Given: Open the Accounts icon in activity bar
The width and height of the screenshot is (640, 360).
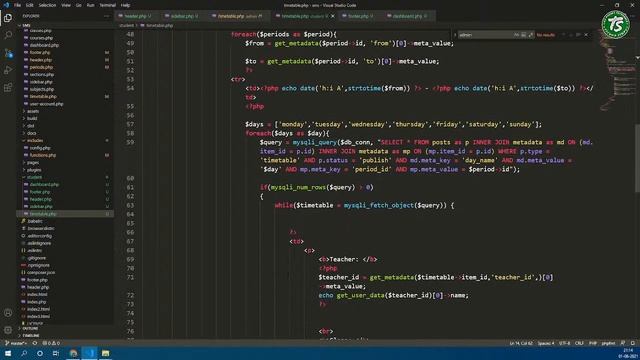Looking at the screenshot, I should click(x=8, y=313).
